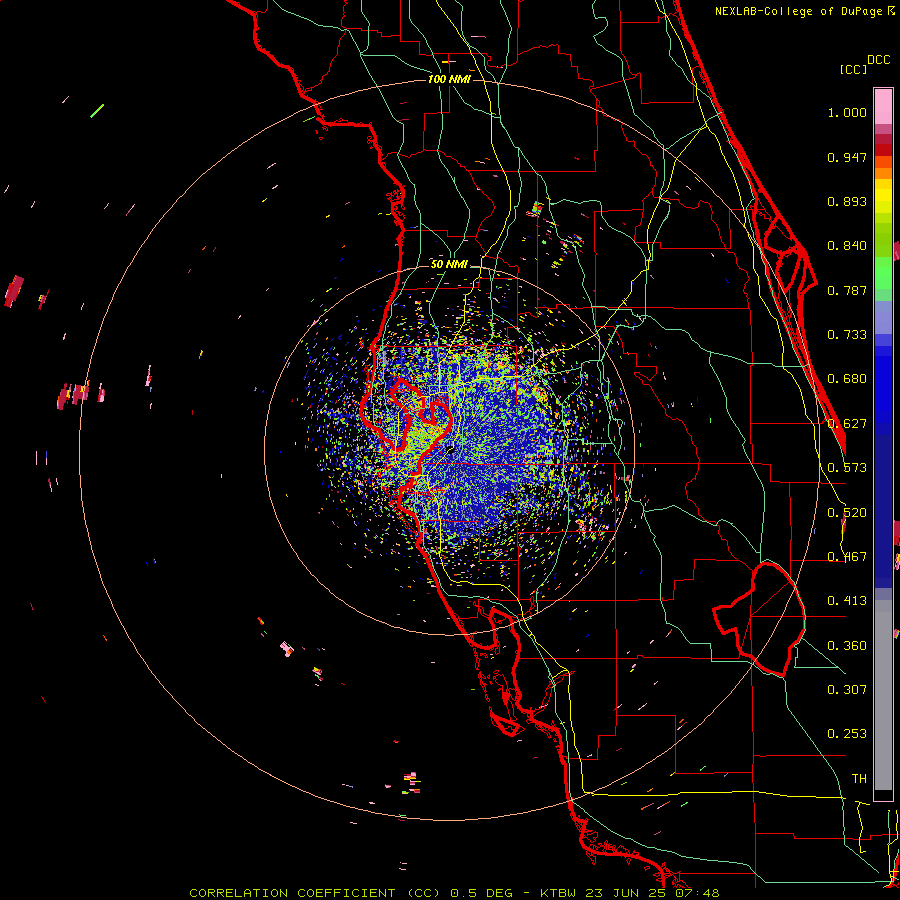Click the 0.413 legend value
Viewport: 900px width, 900px height.
coord(847,601)
